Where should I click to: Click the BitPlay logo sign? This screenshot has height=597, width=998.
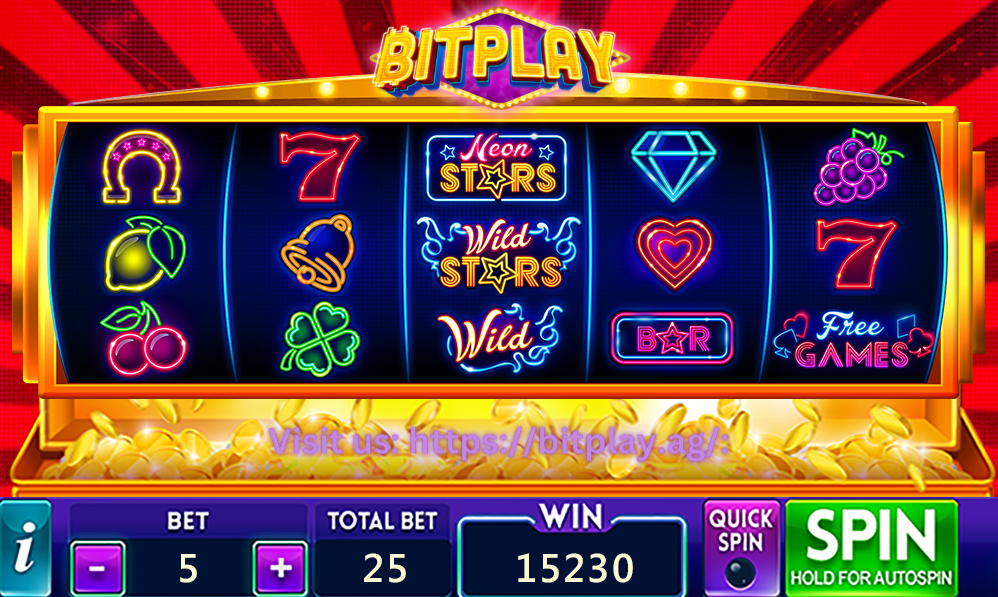click(x=495, y=57)
